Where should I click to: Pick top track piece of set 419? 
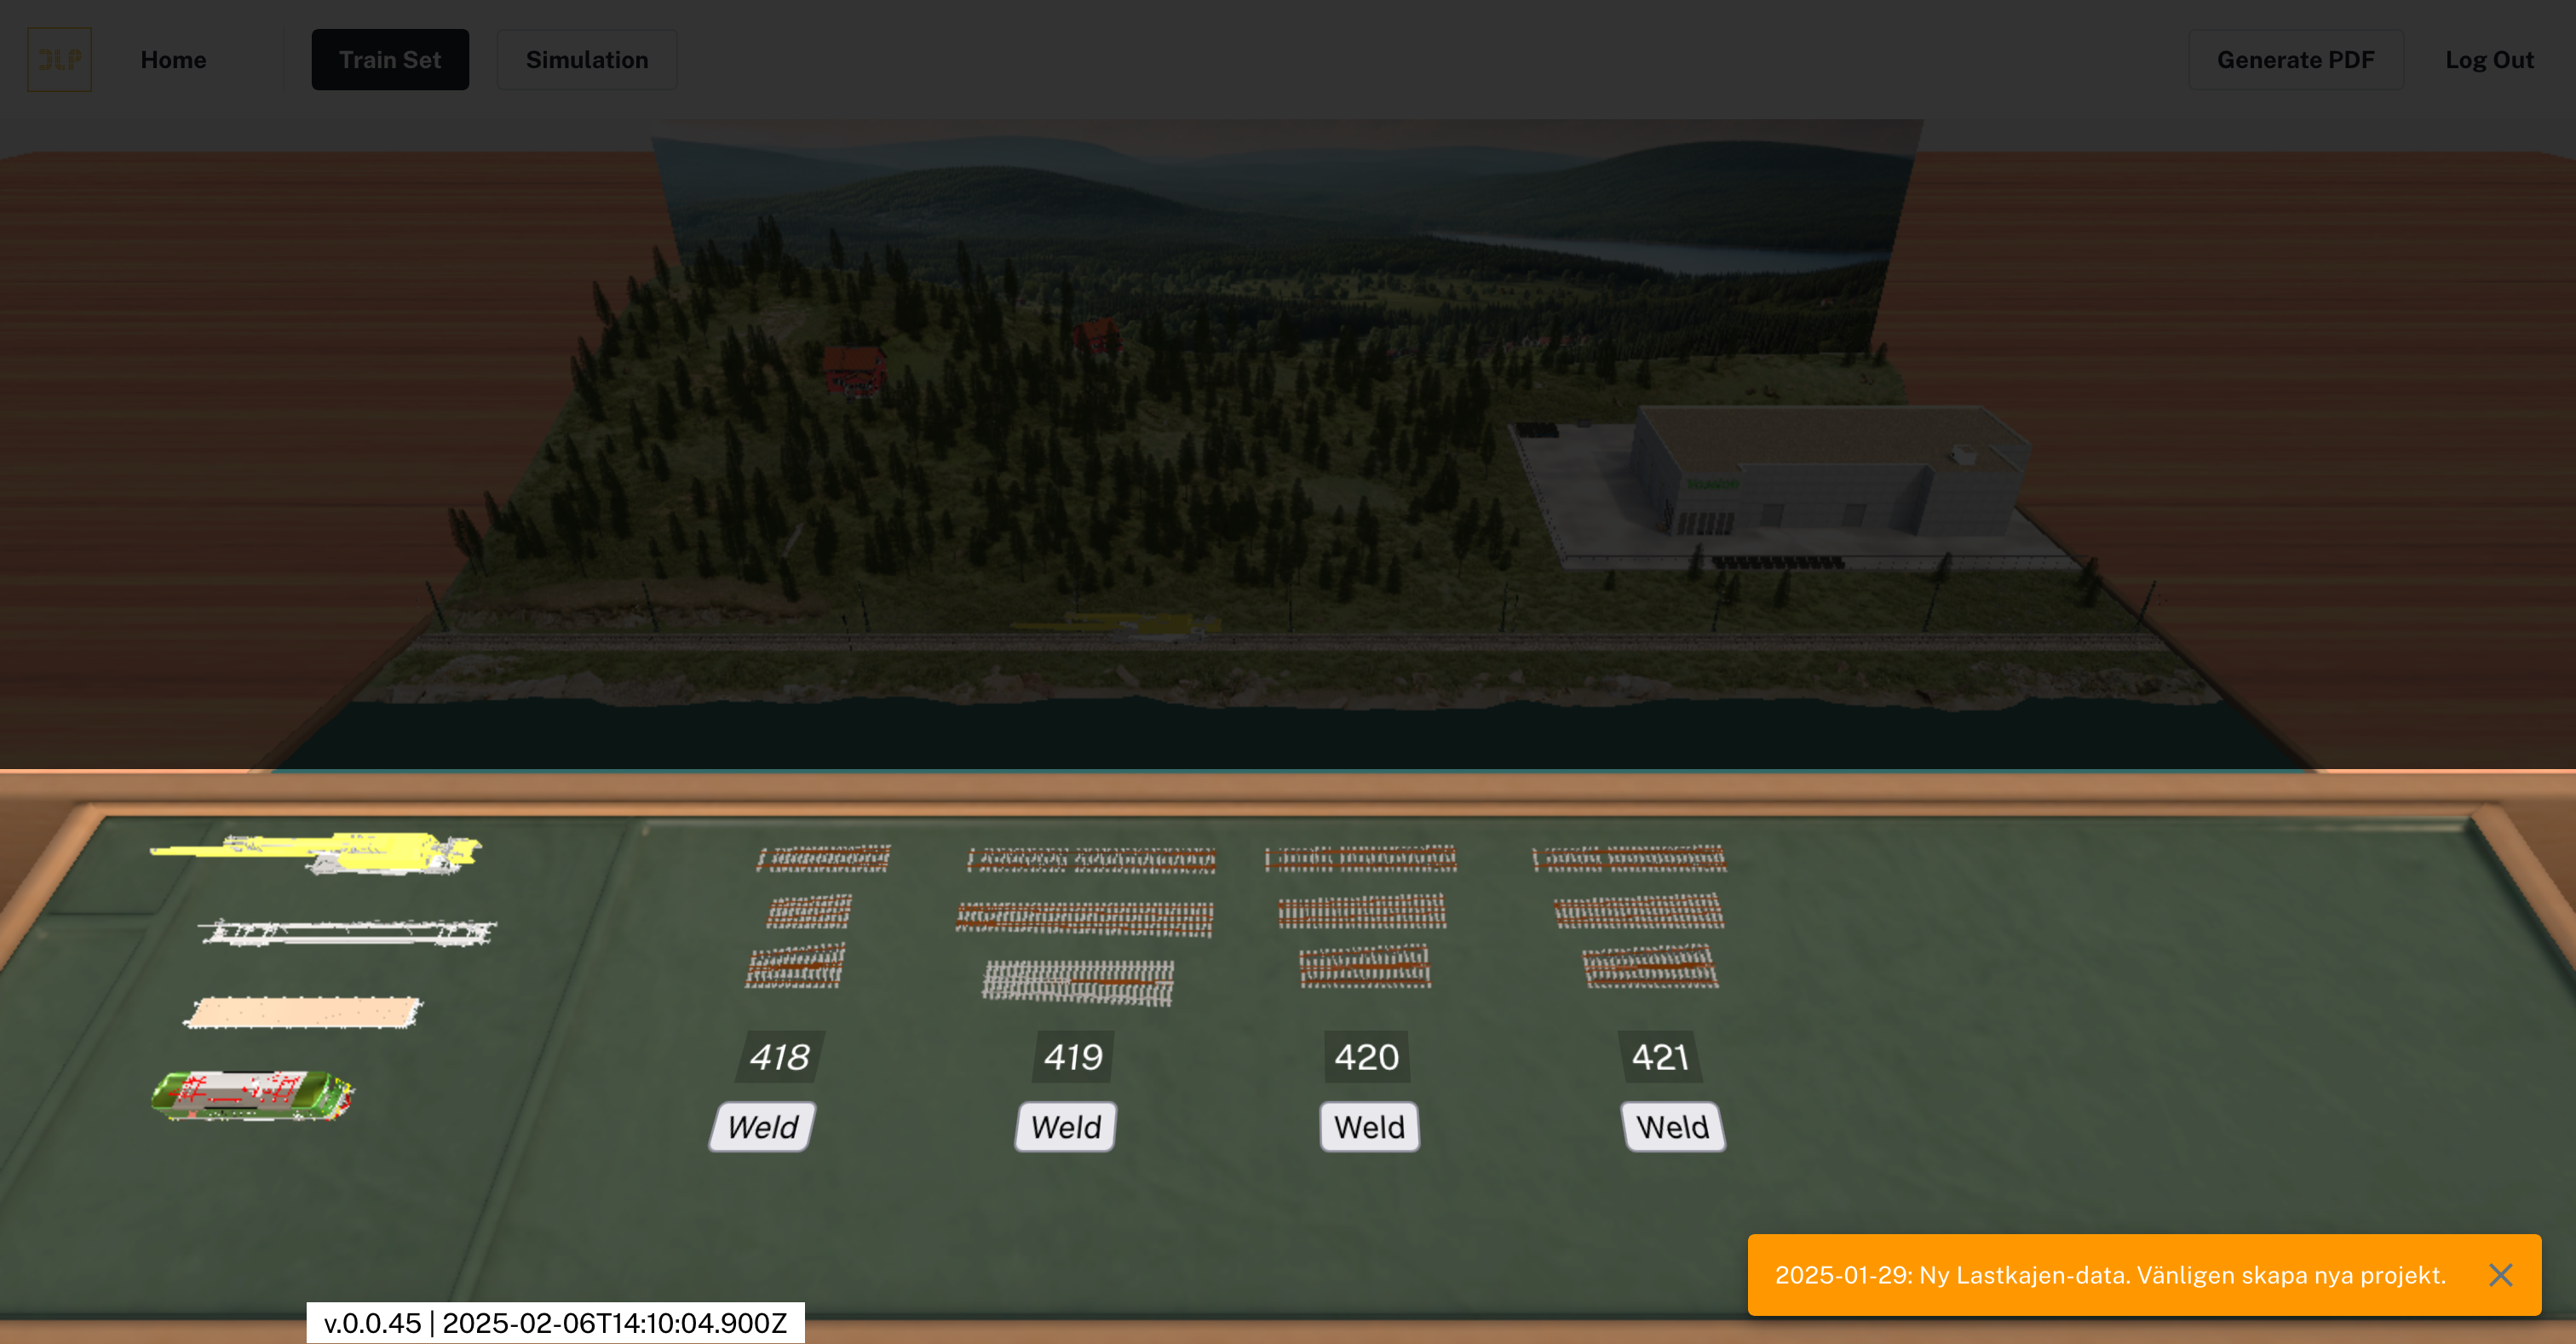(x=1091, y=860)
